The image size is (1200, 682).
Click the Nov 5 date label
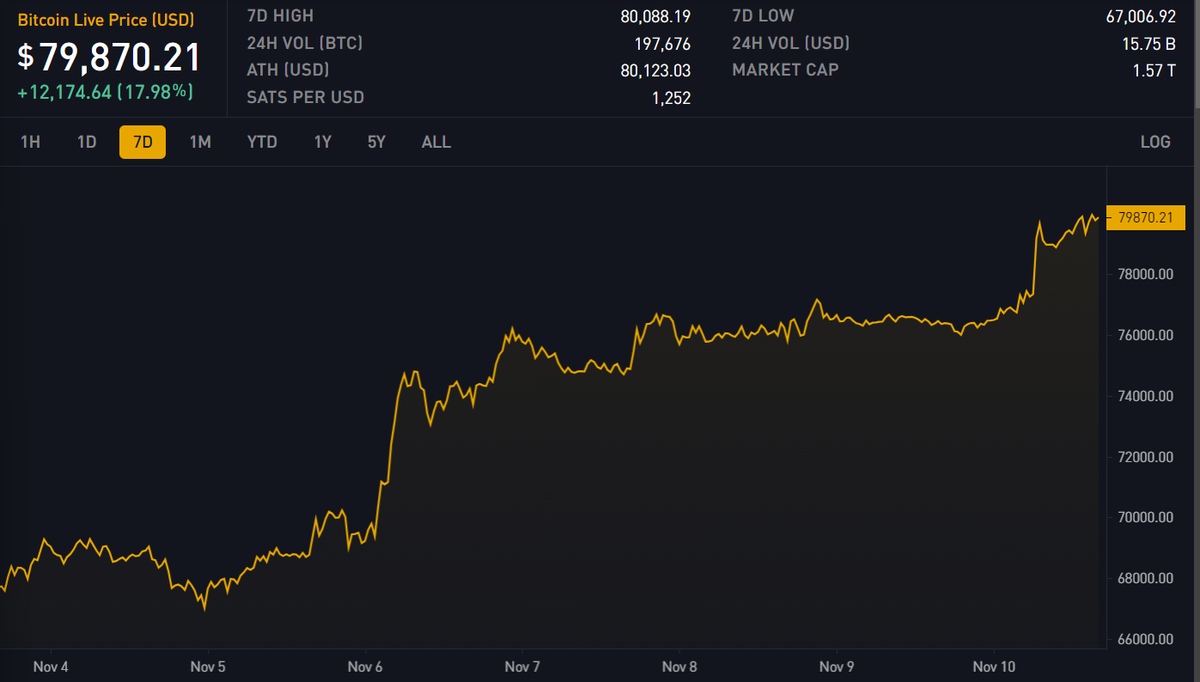coord(208,666)
